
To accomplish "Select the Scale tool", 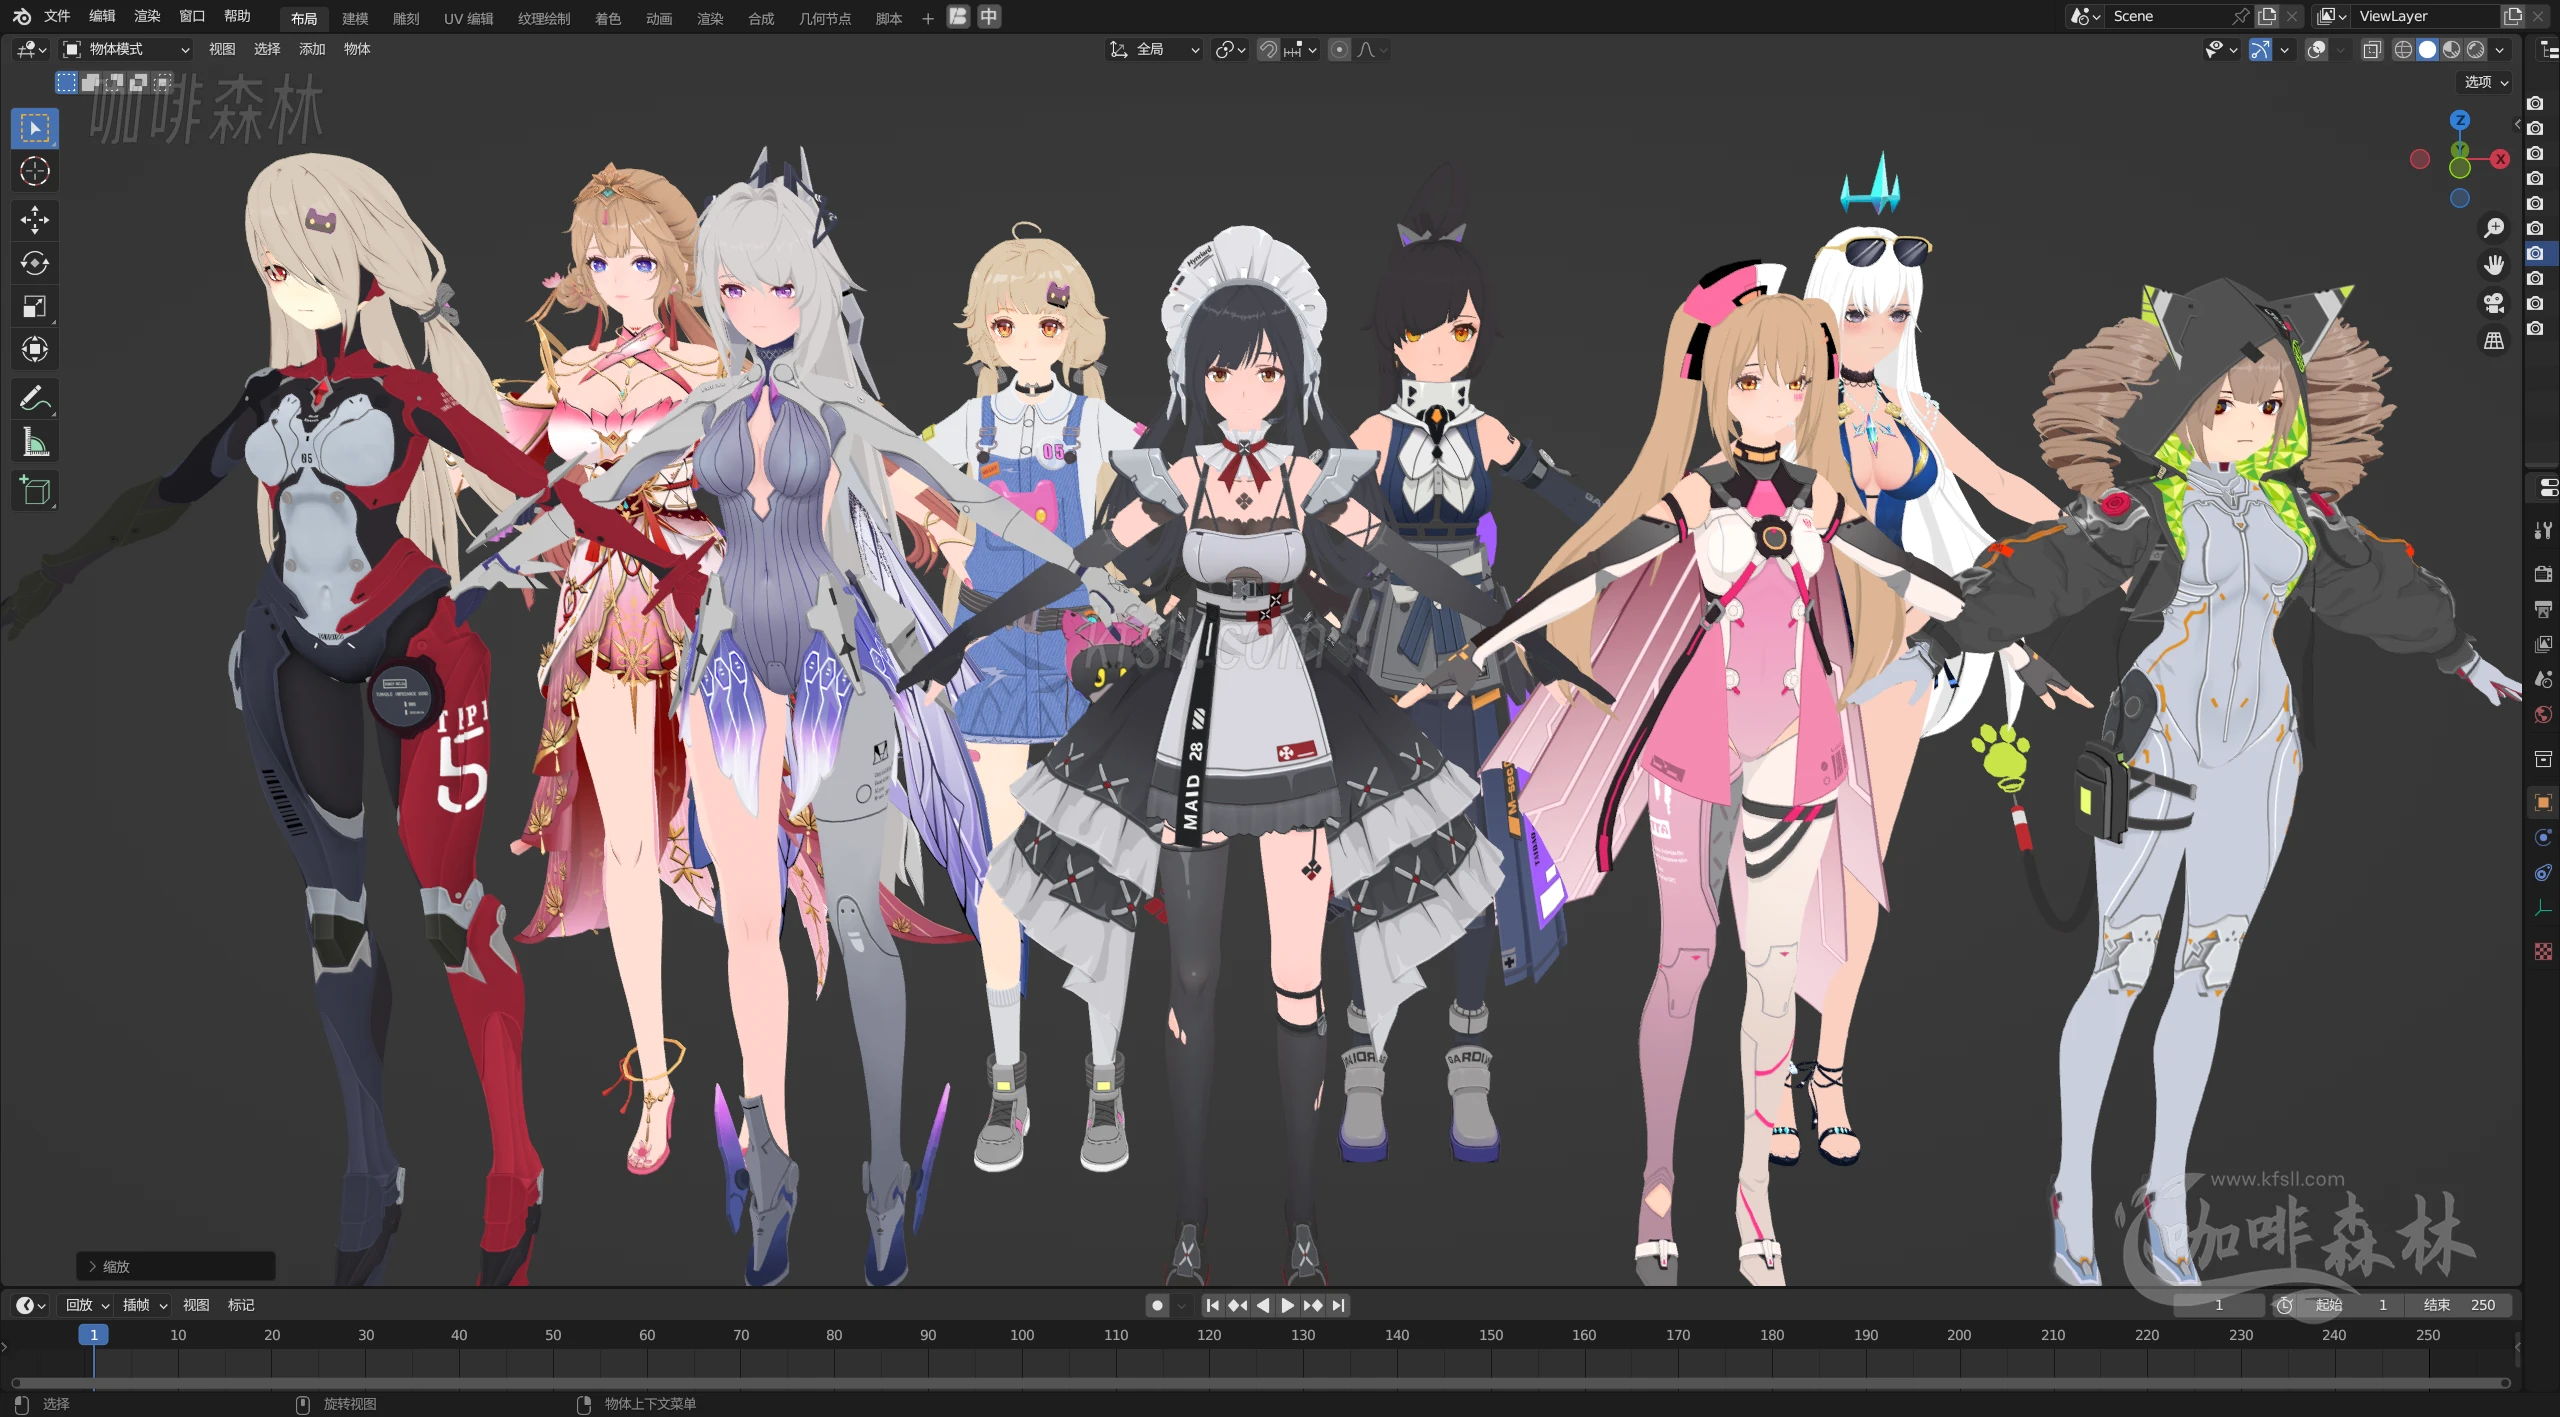I will [35, 306].
